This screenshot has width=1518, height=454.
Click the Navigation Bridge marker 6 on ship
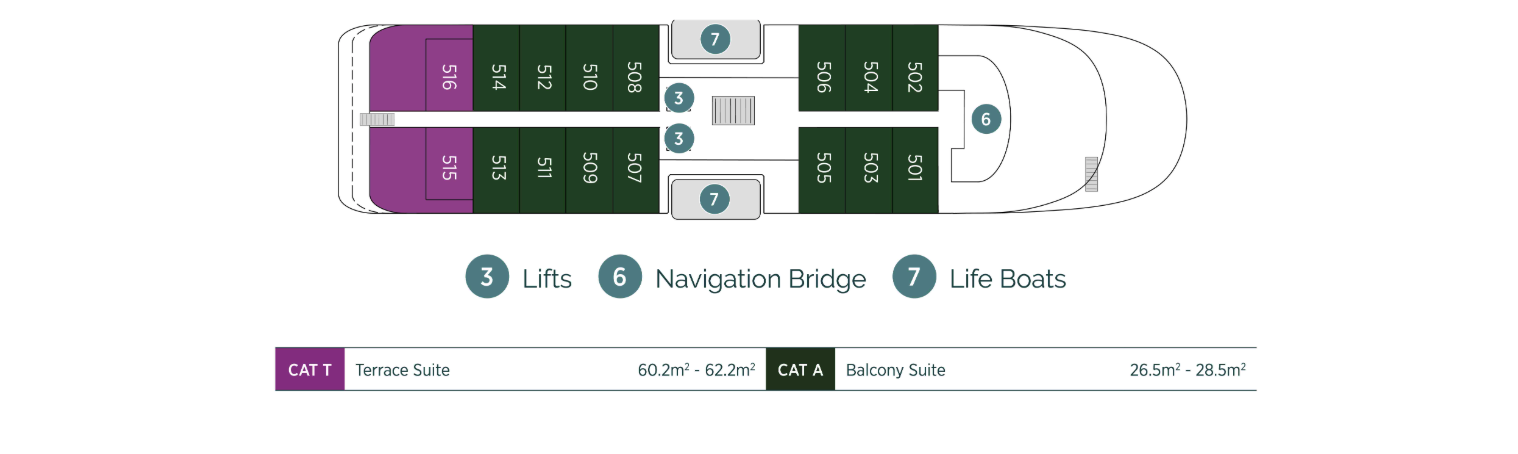[x=985, y=120]
